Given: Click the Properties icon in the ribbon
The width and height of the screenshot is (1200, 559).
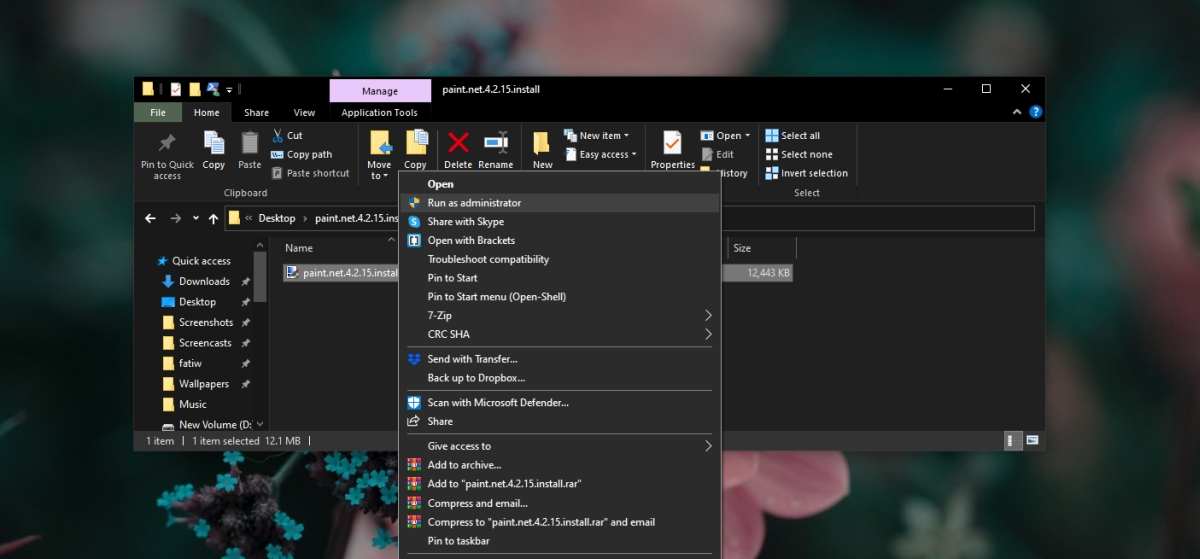Looking at the screenshot, I should click(672, 144).
